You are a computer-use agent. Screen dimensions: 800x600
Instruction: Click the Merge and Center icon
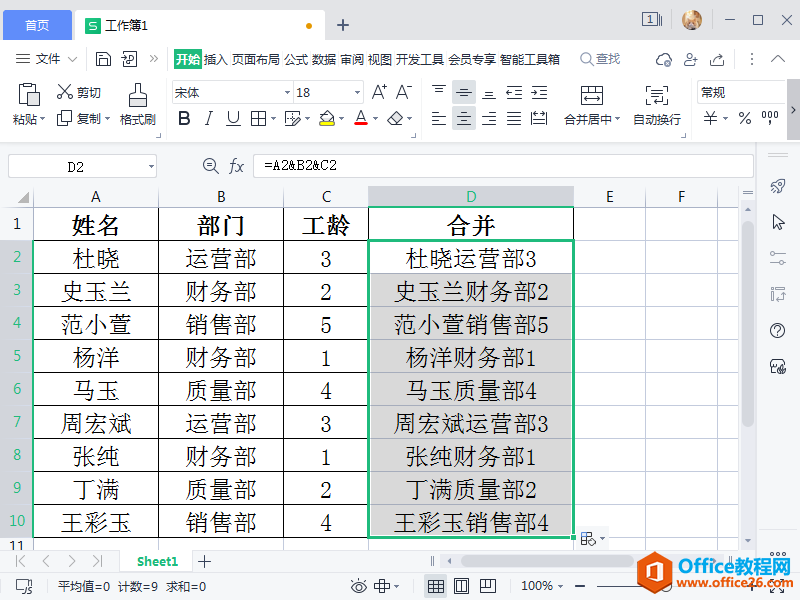592,96
